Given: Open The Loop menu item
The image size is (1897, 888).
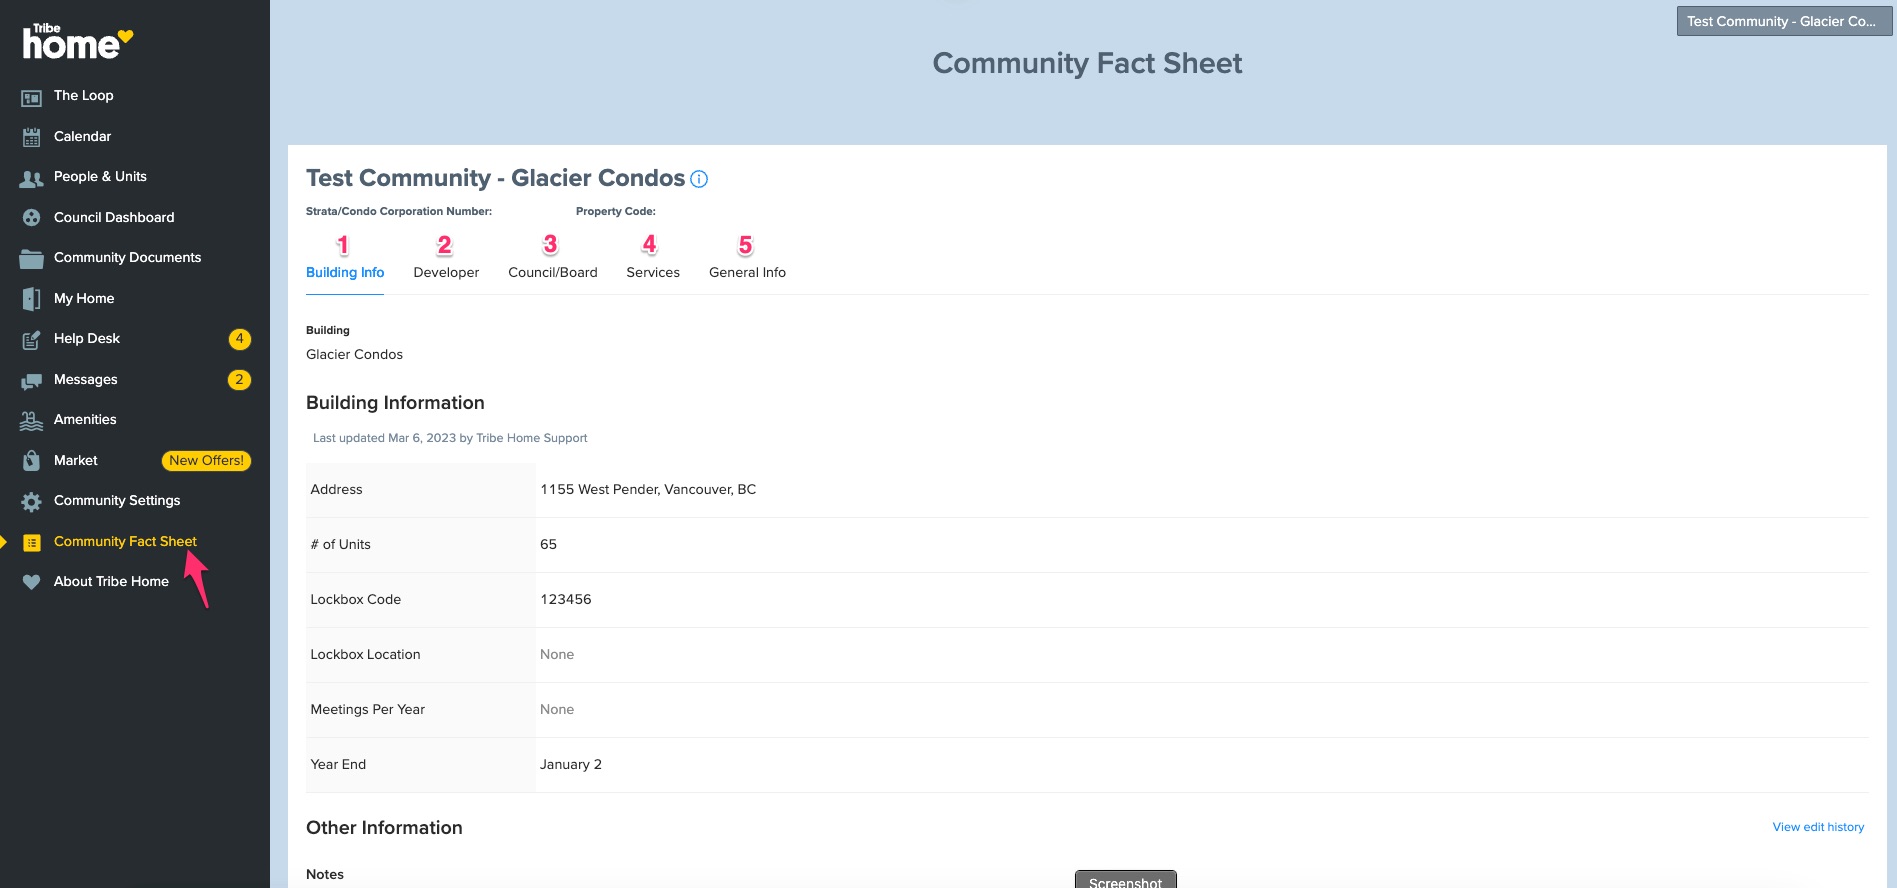Looking at the screenshot, I should pos(84,95).
